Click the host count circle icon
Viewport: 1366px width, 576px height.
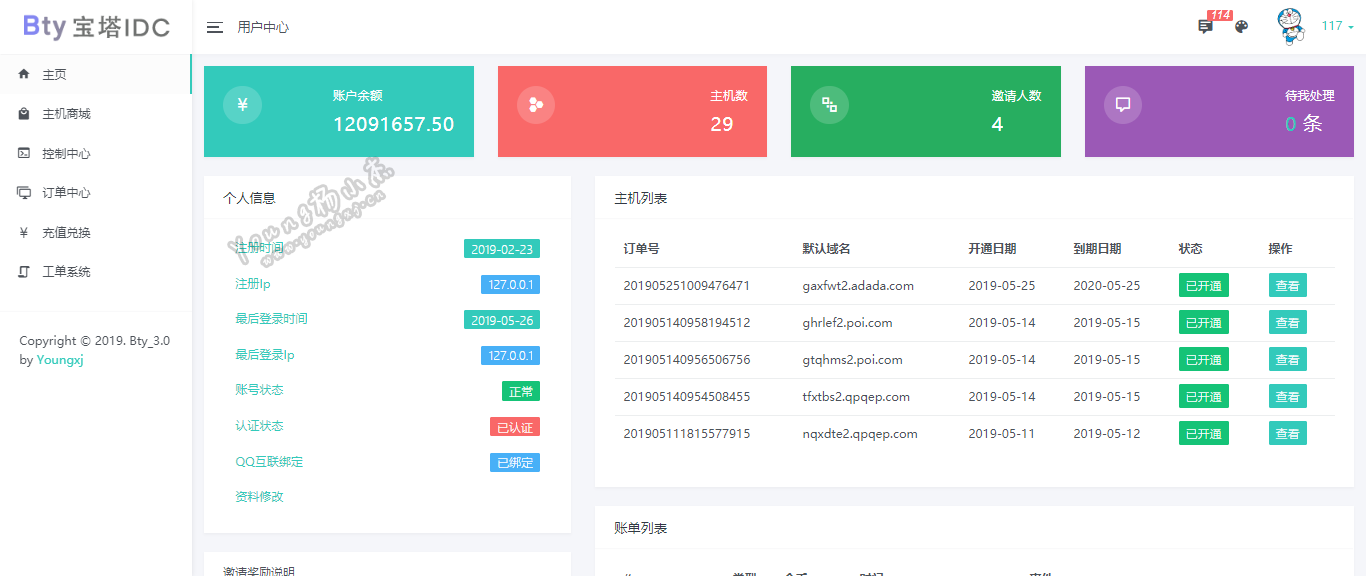(x=536, y=105)
